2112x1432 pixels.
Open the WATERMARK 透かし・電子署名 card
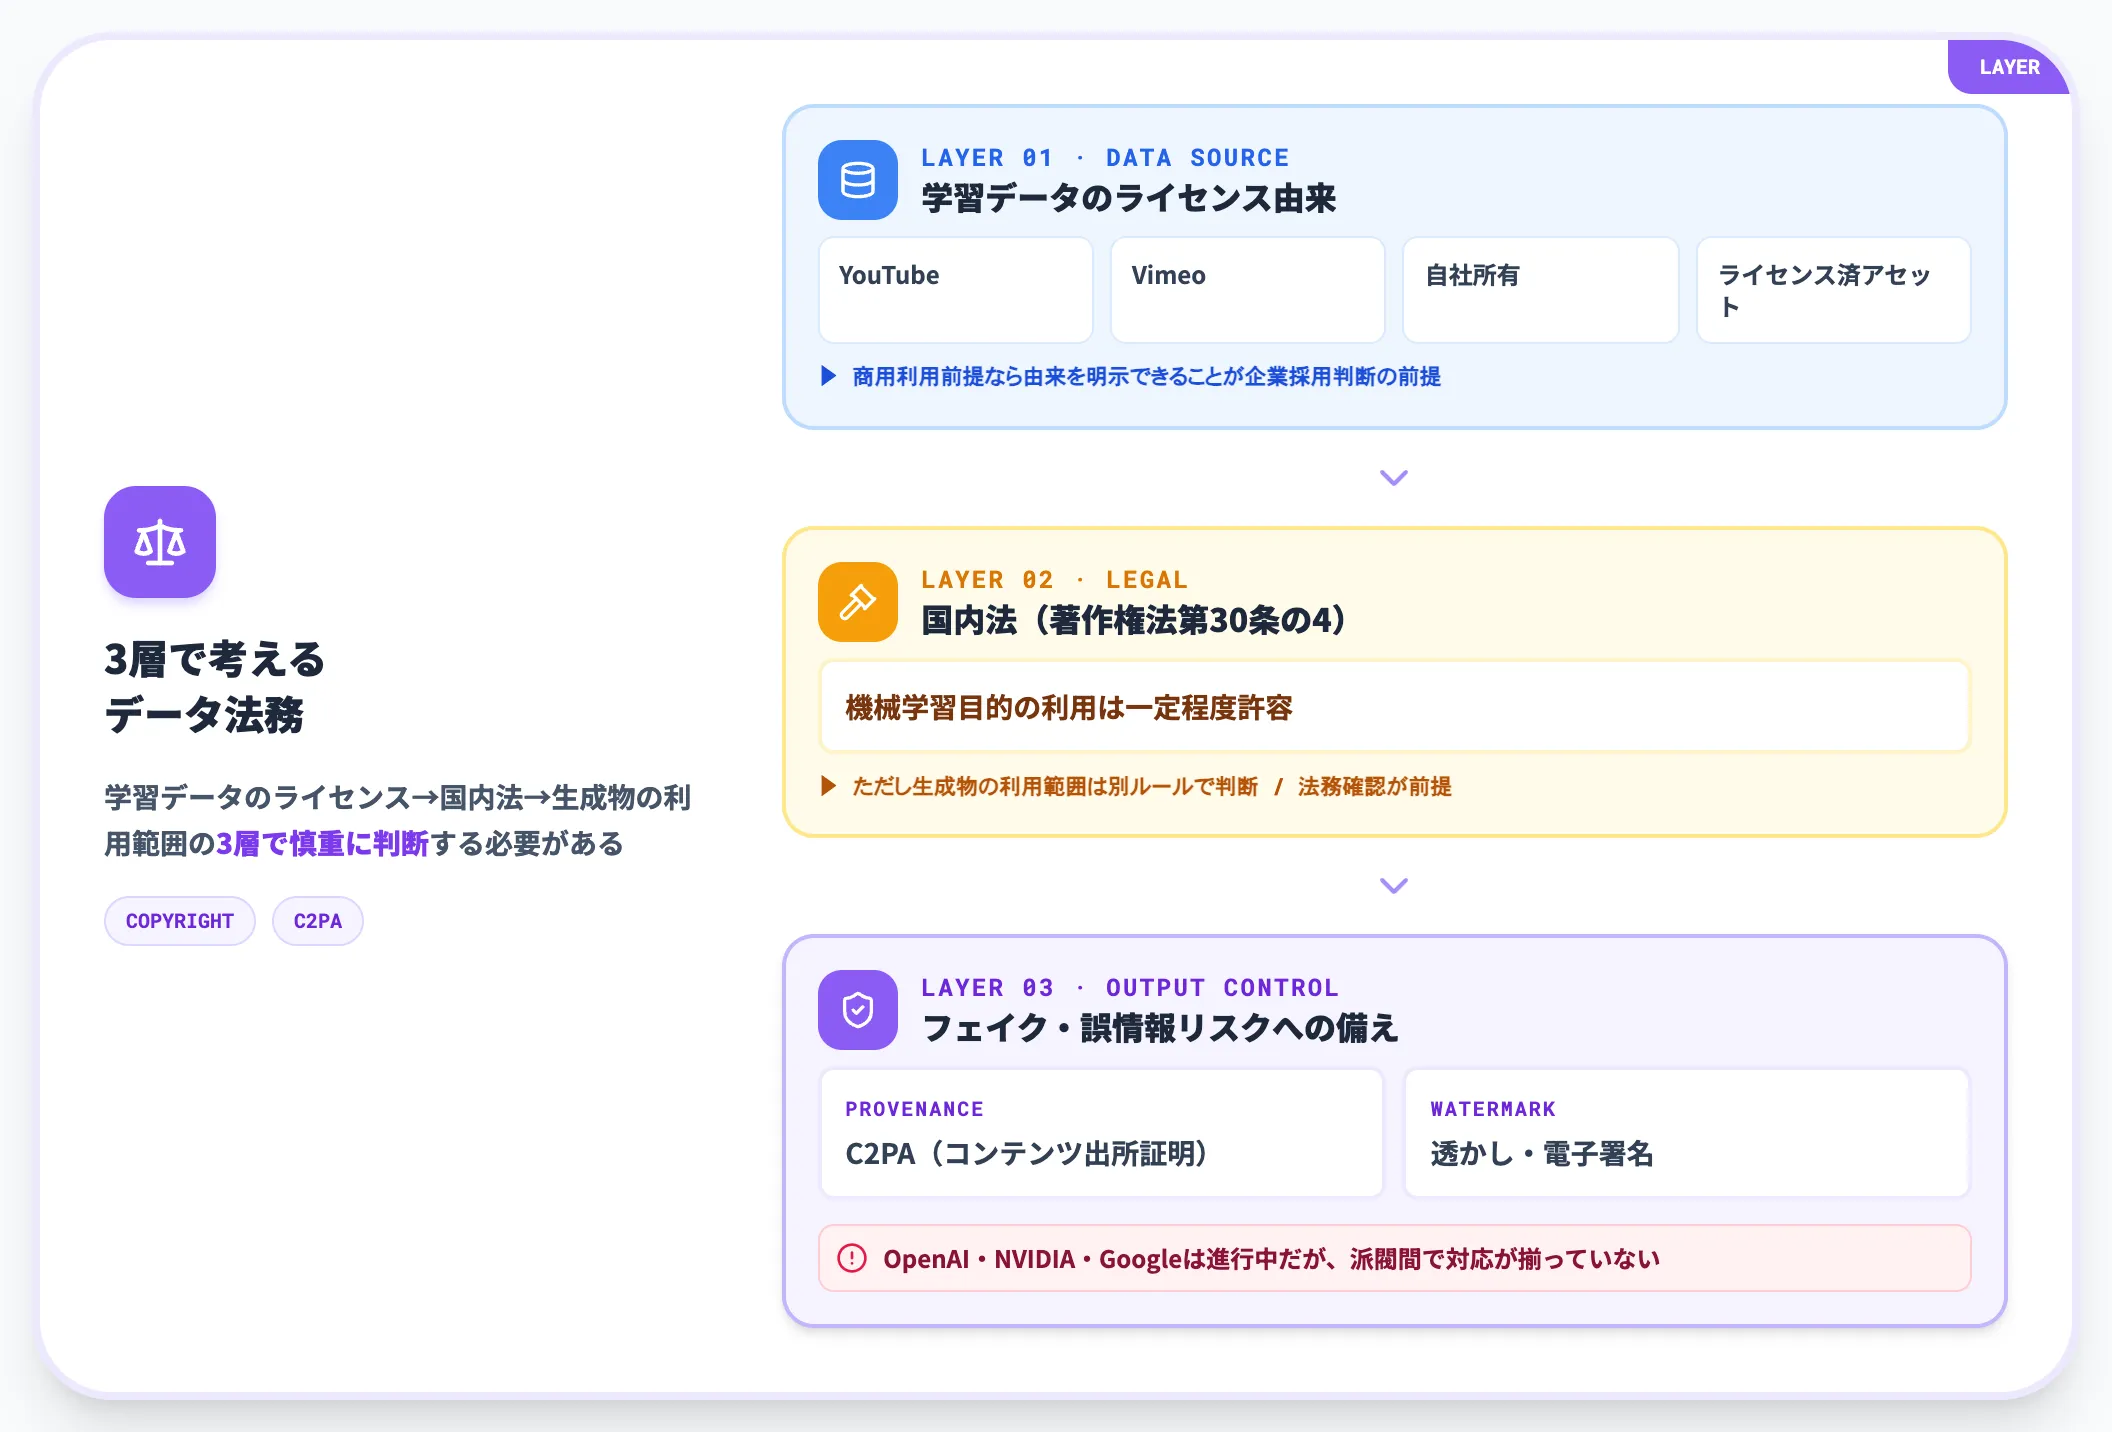pos(1687,1133)
